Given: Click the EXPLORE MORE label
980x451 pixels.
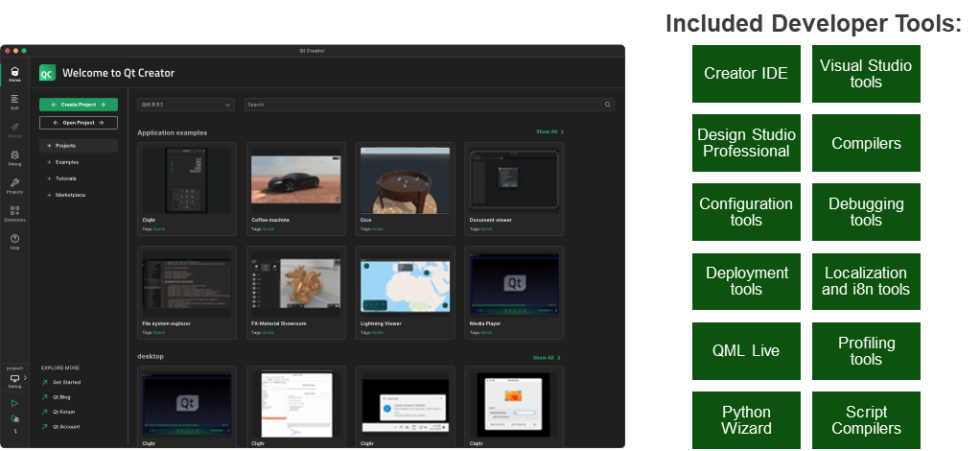Looking at the screenshot, I should pos(60,368).
